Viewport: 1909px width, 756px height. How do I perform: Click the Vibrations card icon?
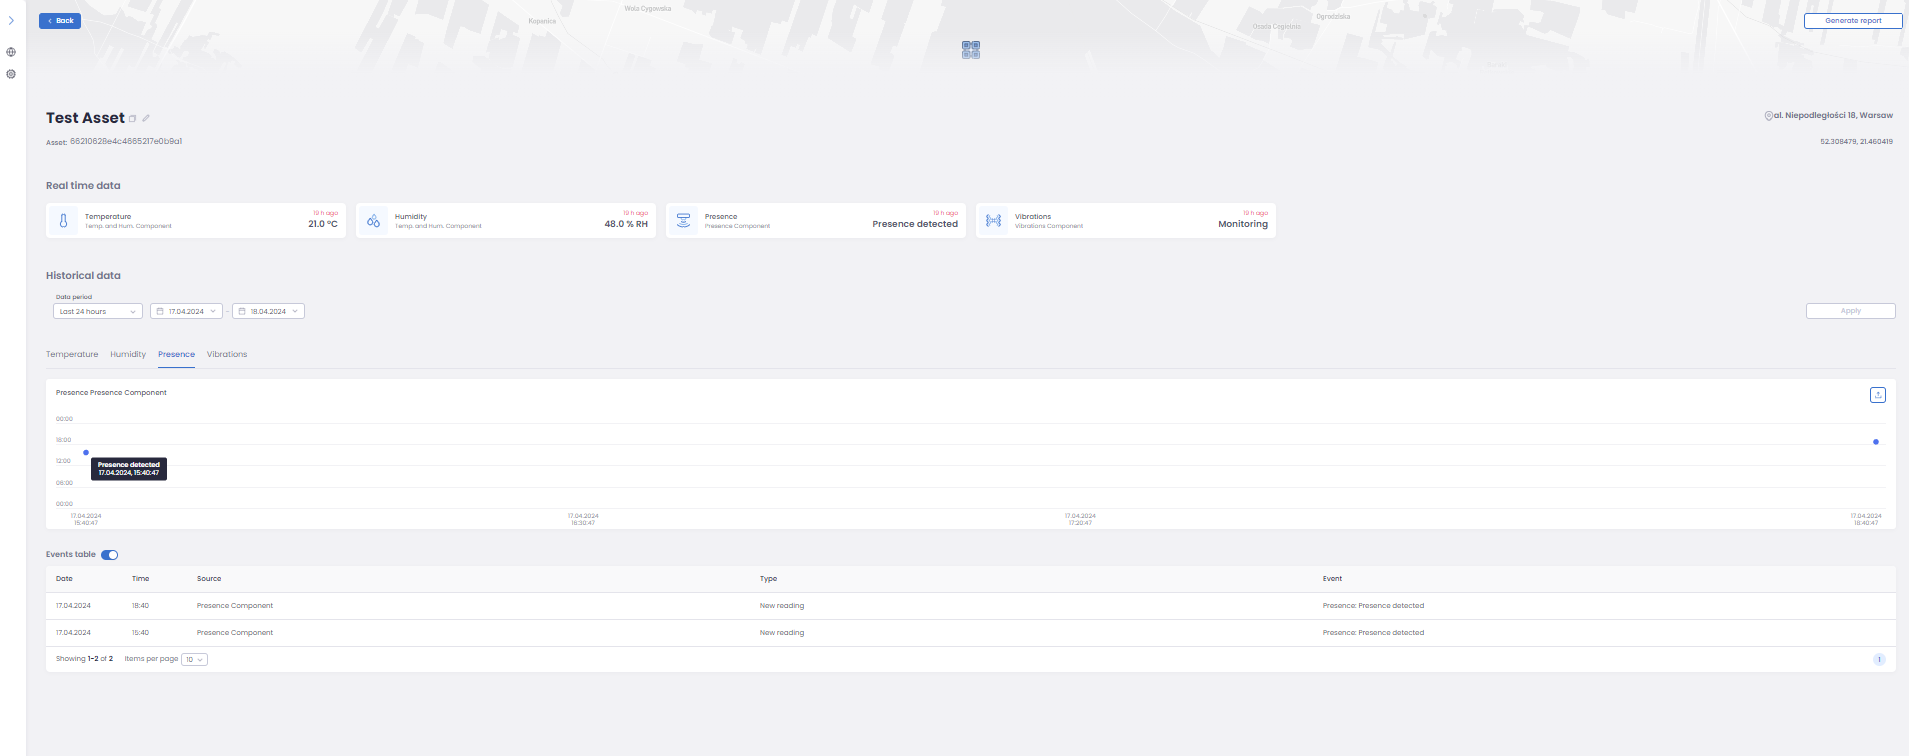click(993, 221)
